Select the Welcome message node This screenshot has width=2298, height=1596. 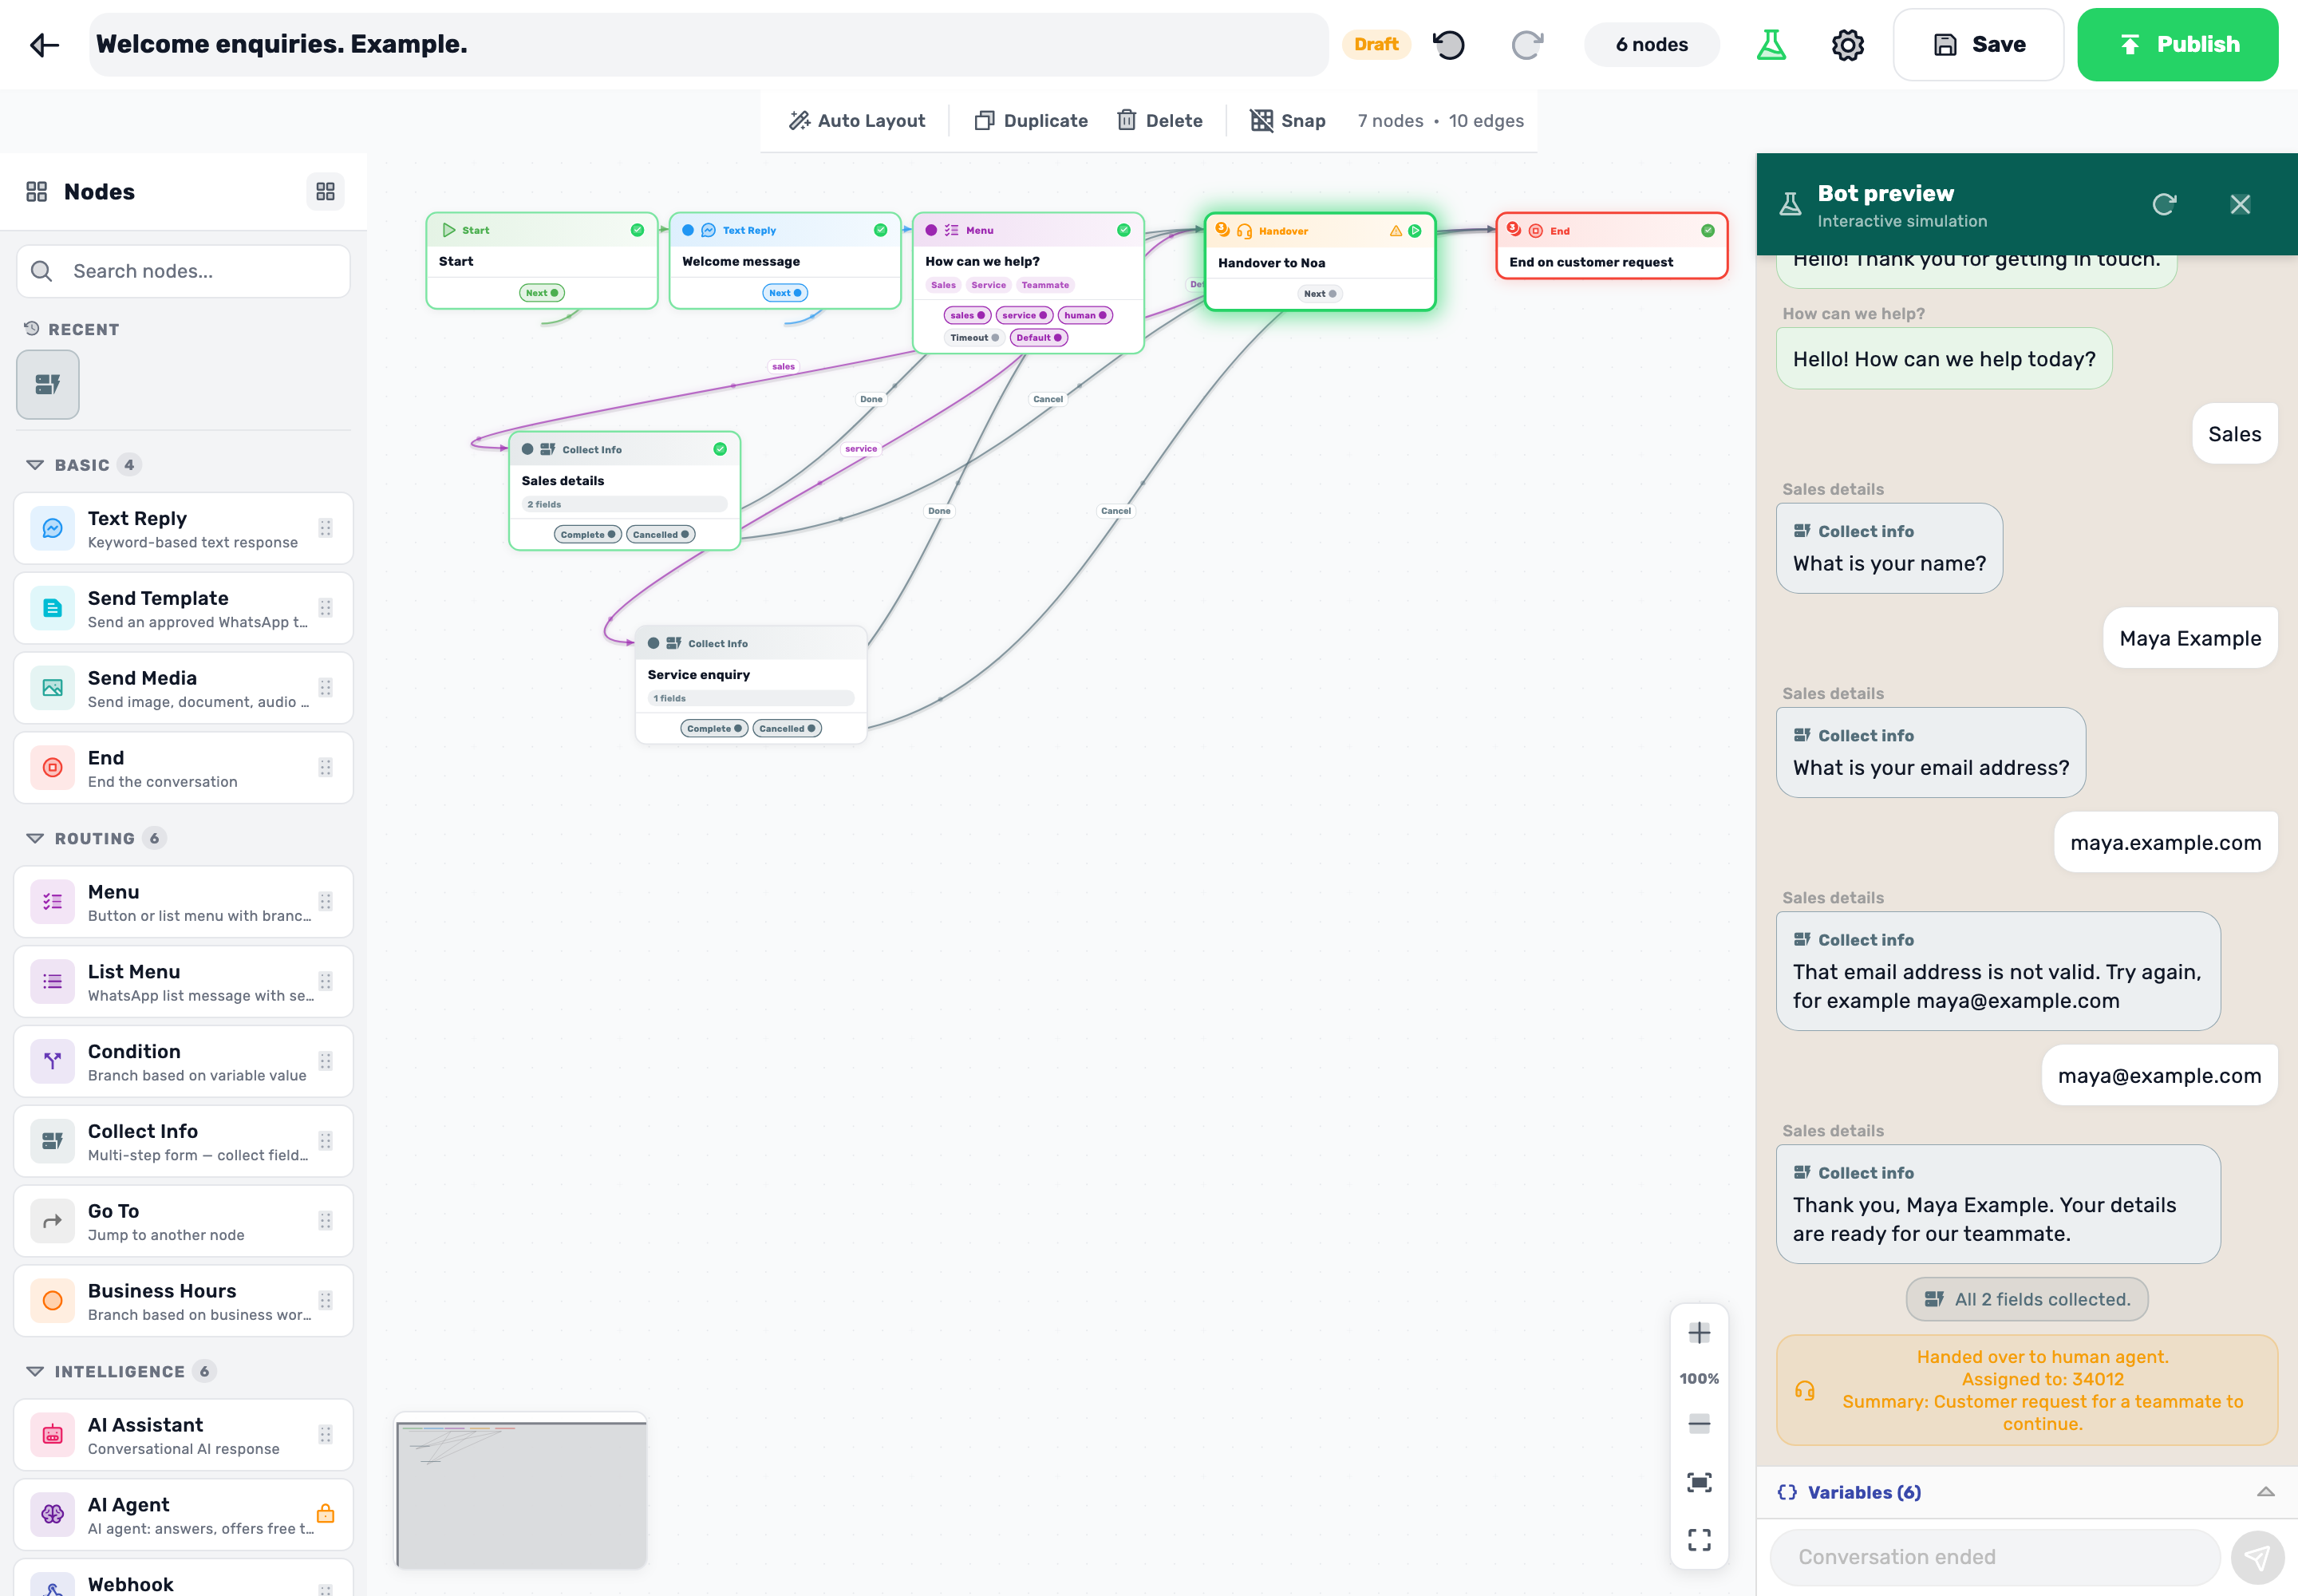click(784, 260)
